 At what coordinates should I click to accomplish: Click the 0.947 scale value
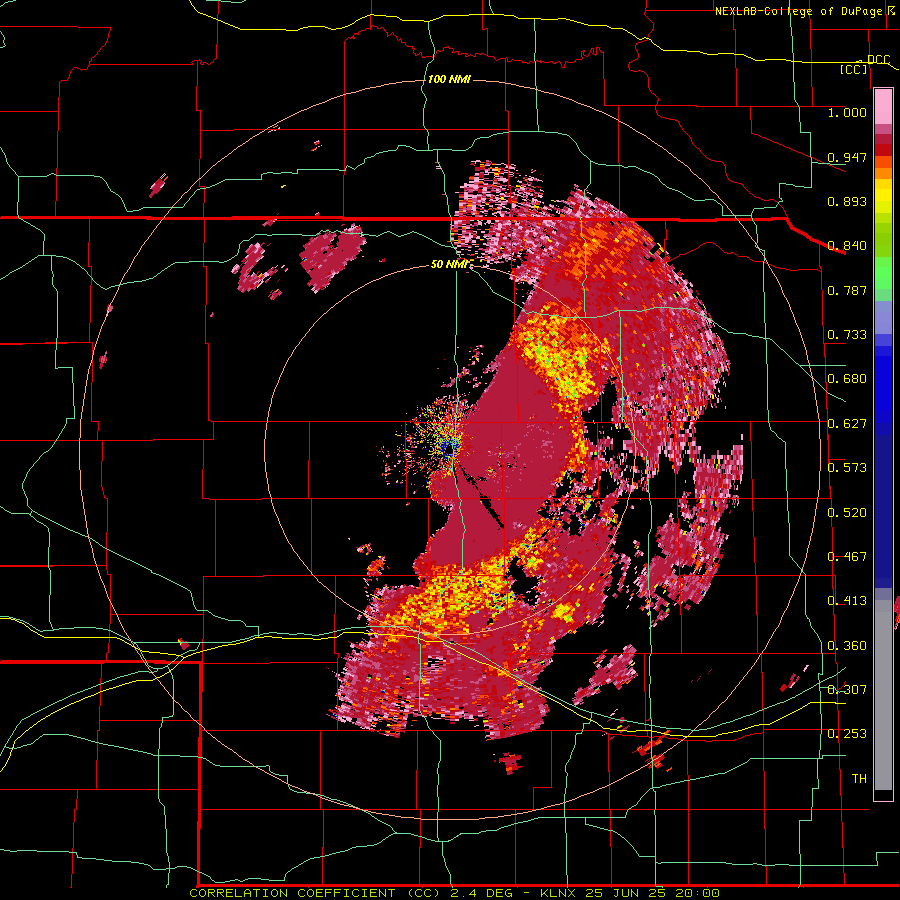point(847,157)
